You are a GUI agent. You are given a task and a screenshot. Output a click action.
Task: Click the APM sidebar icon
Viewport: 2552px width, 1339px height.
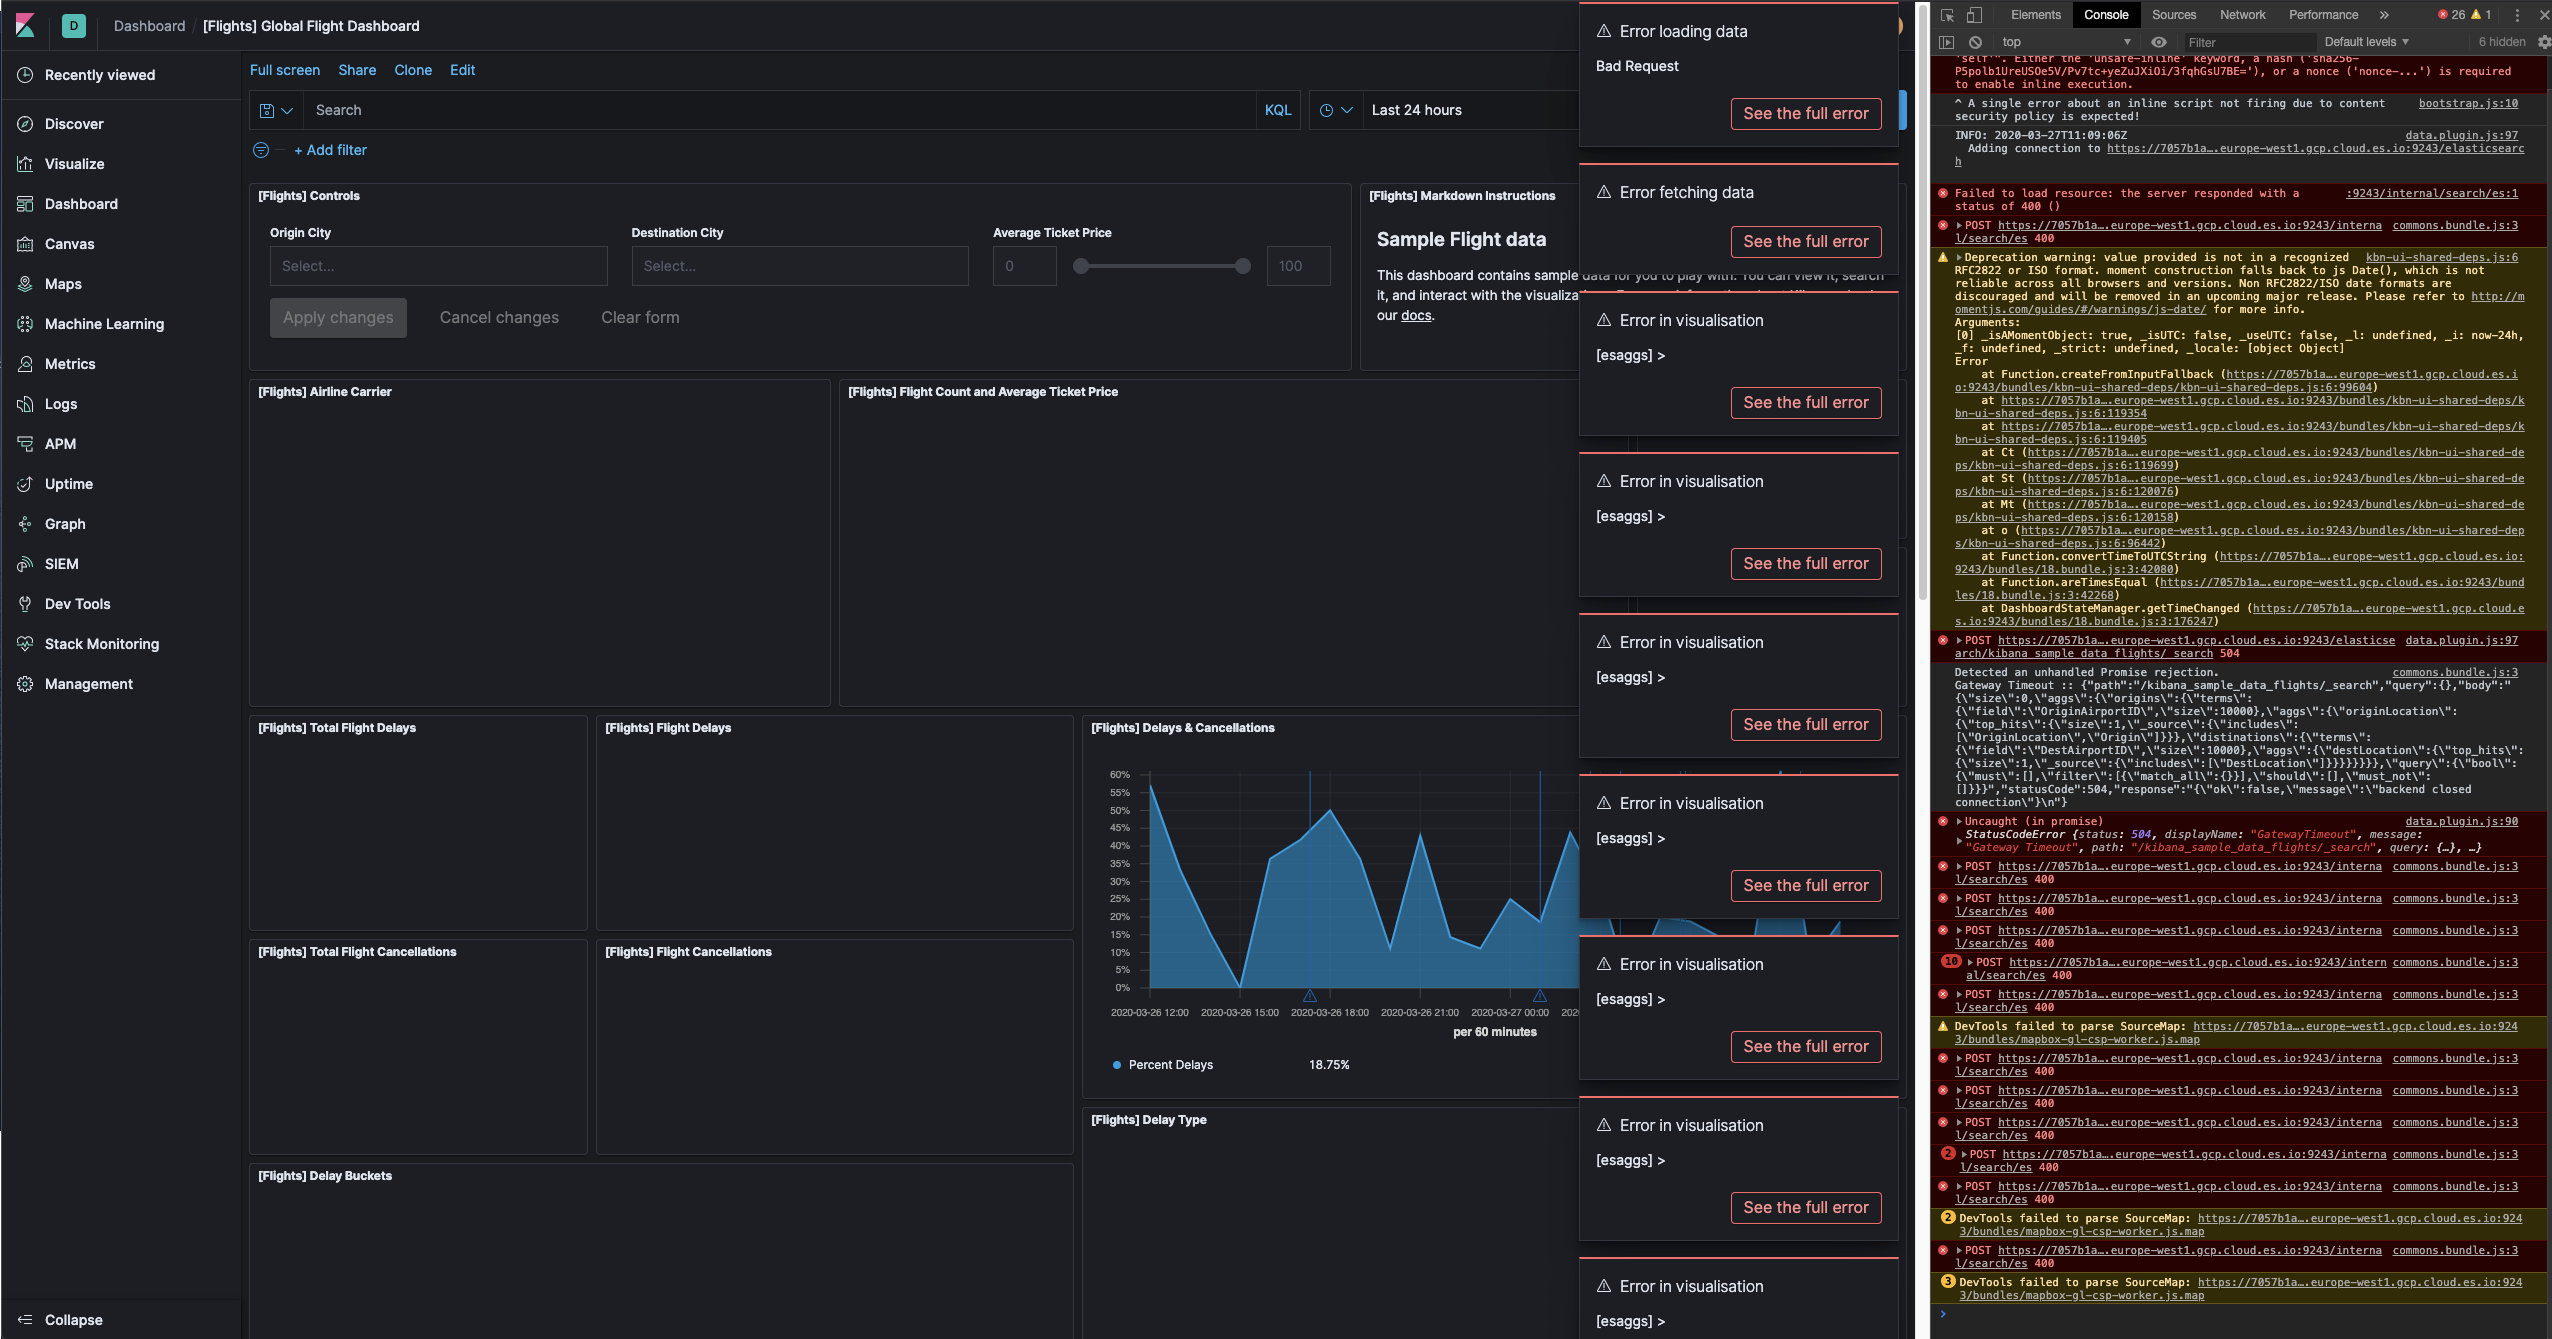[25, 444]
